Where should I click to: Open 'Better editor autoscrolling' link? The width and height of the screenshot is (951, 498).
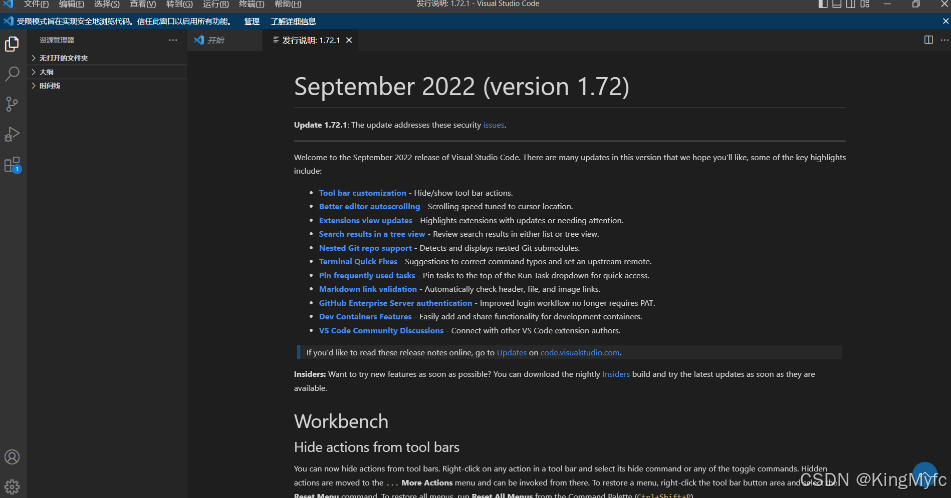(369, 206)
